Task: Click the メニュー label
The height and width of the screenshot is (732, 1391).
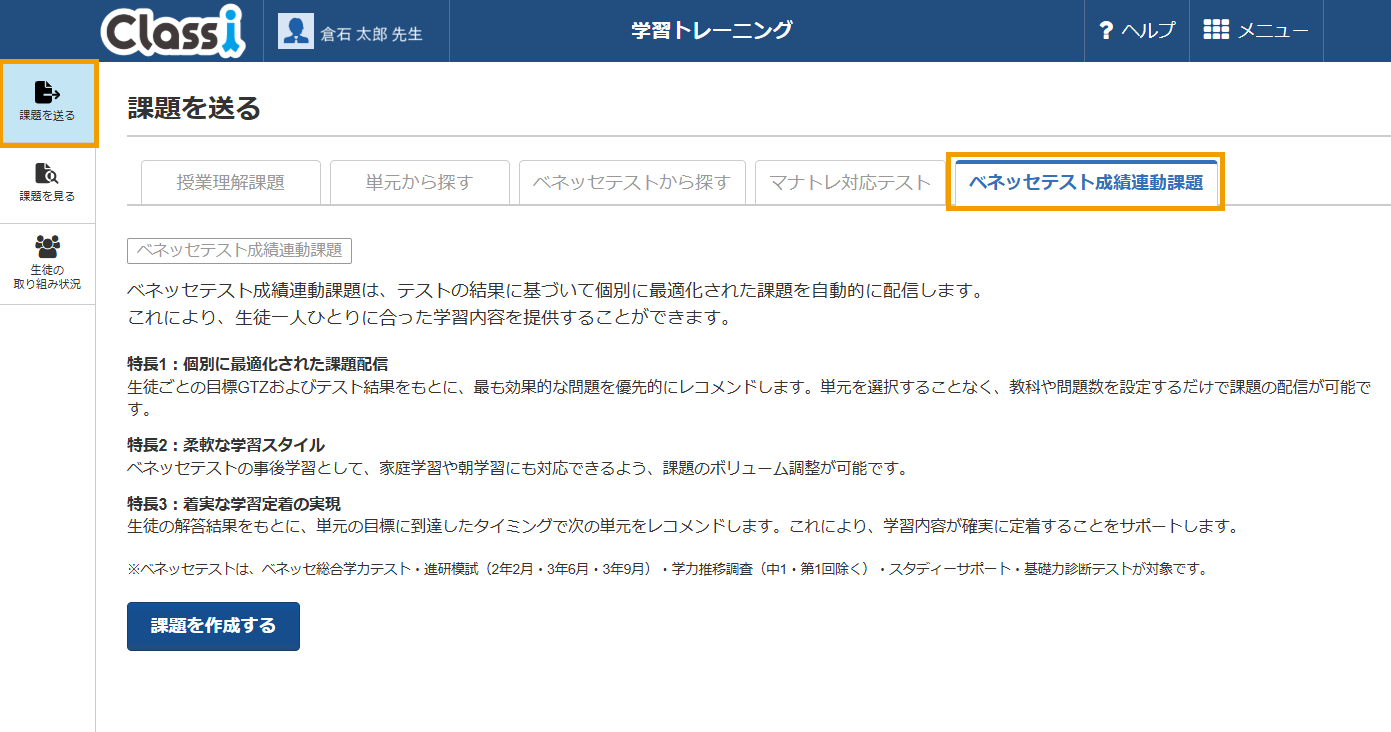Action: tap(1273, 31)
